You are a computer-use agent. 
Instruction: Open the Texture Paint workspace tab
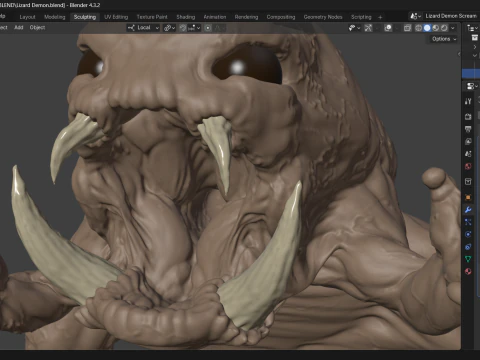pos(152,17)
